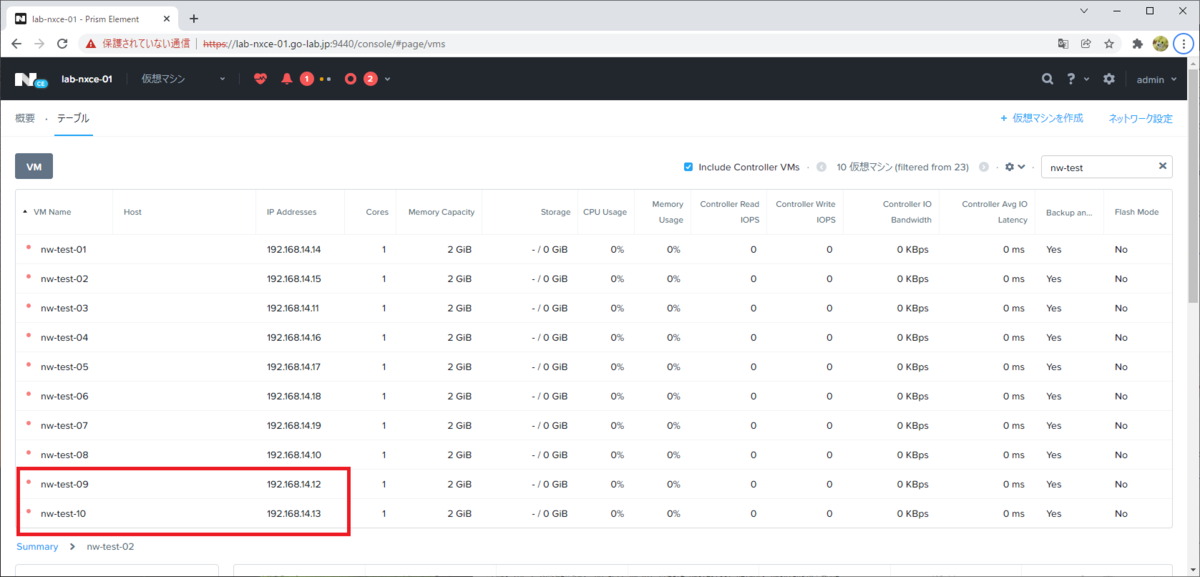1200x577 pixels.
Task: Go to previous page of VM table
Action: point(821,167)
